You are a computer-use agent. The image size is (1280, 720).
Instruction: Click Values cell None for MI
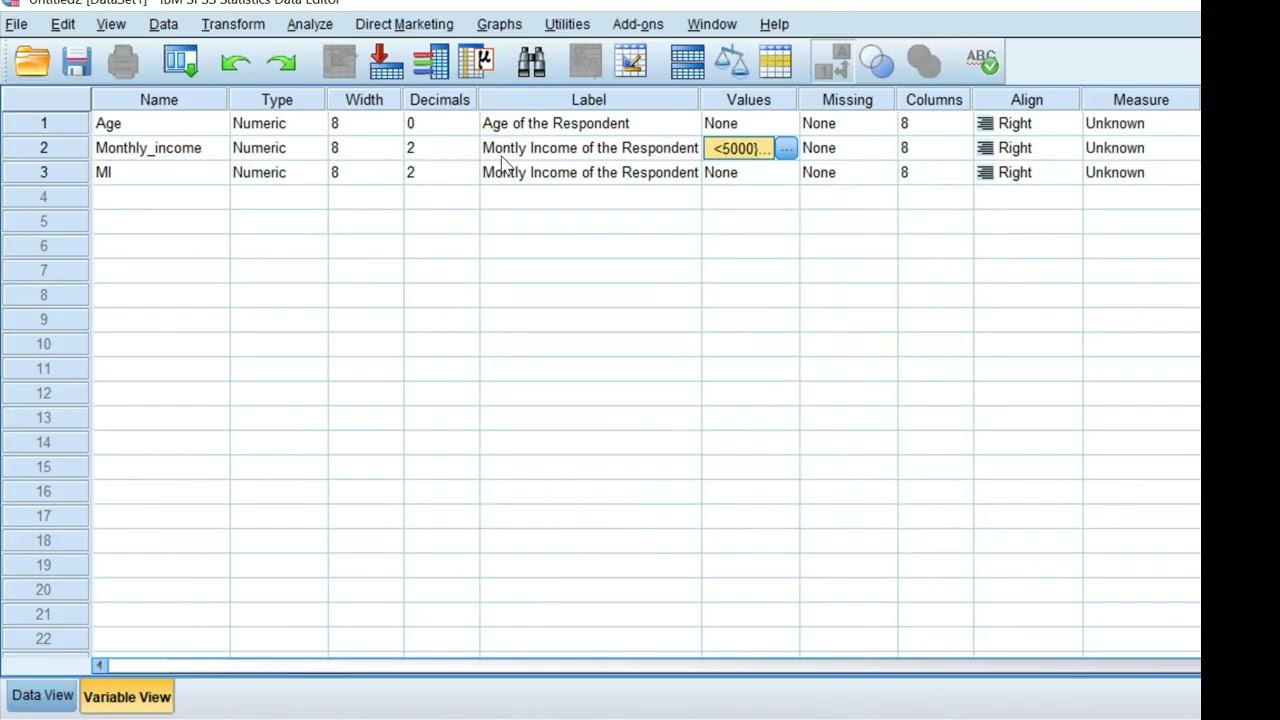[749, 172]
